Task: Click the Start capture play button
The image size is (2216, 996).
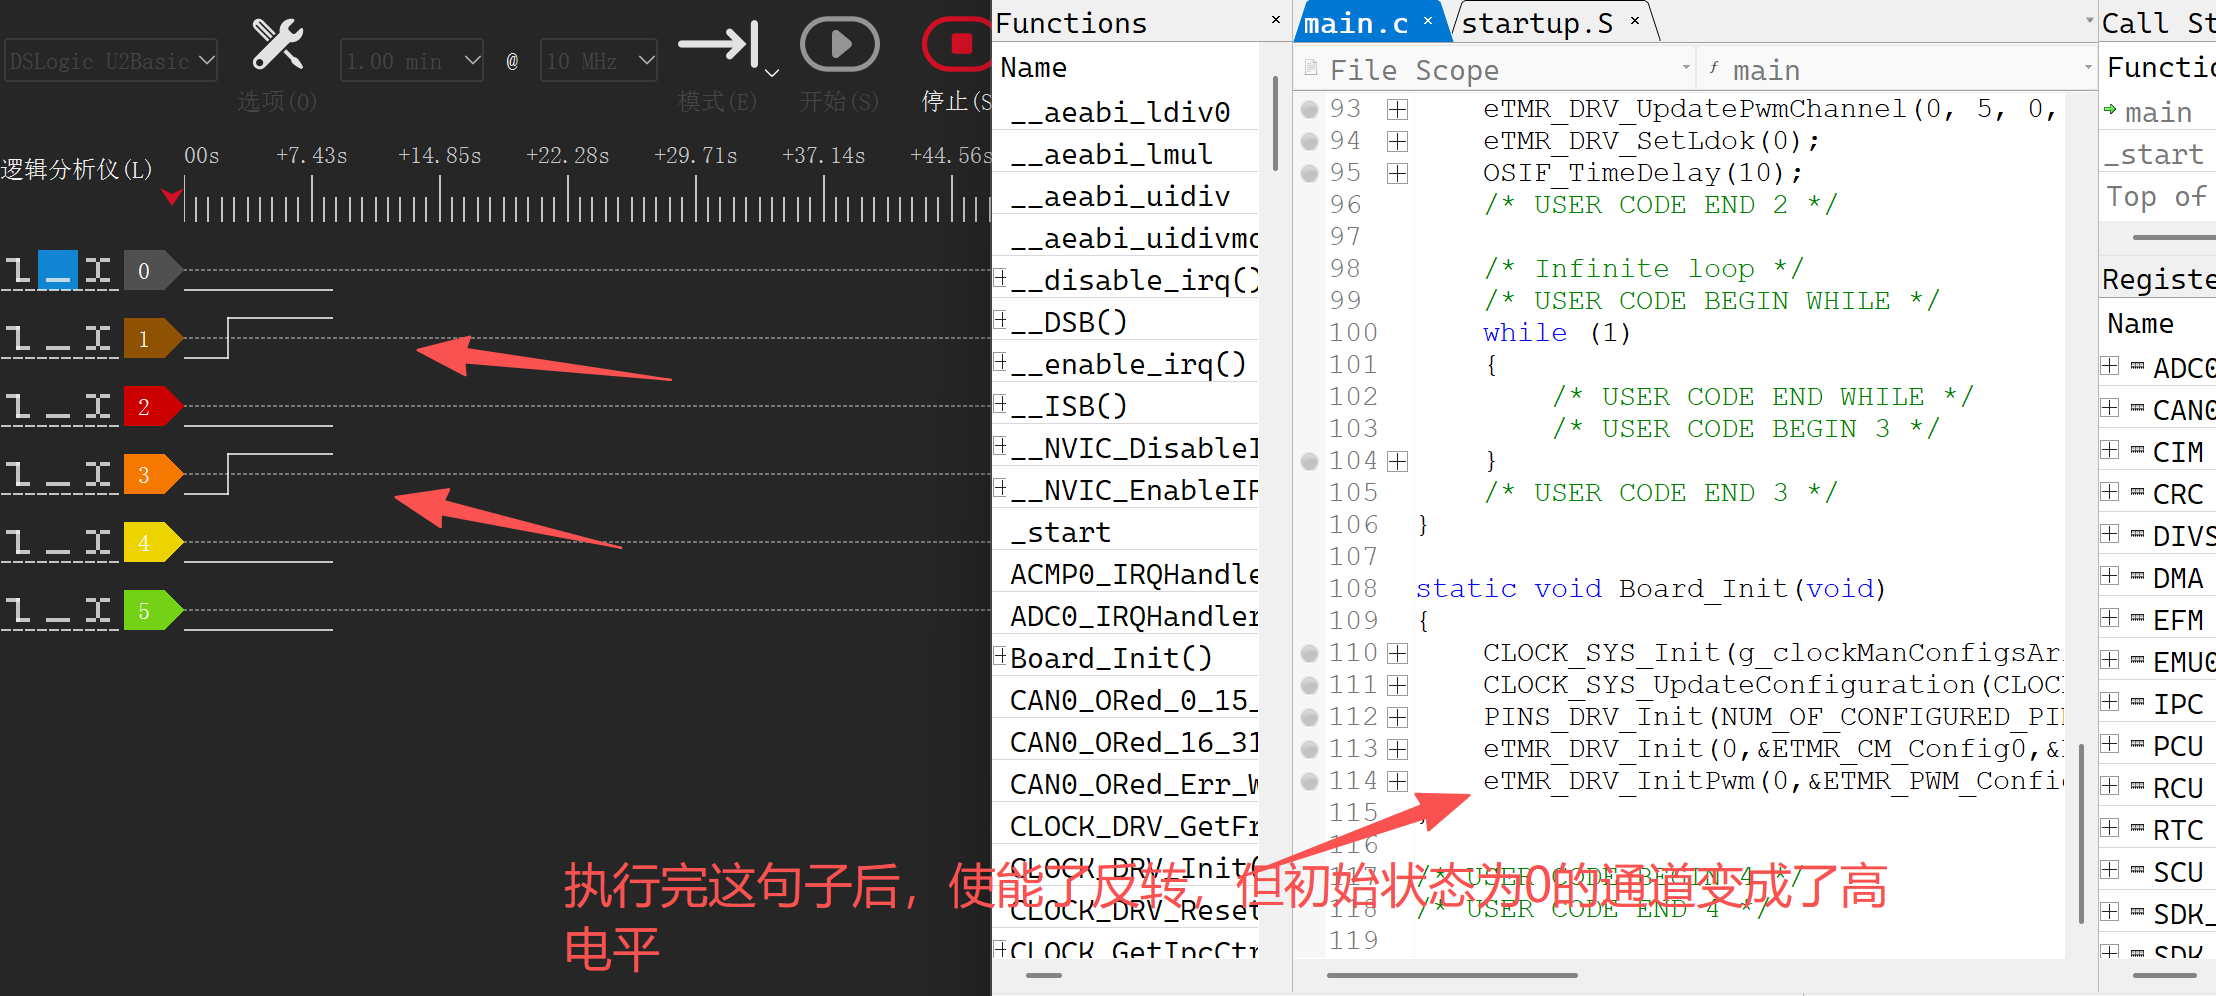Action: click(839, 45)
